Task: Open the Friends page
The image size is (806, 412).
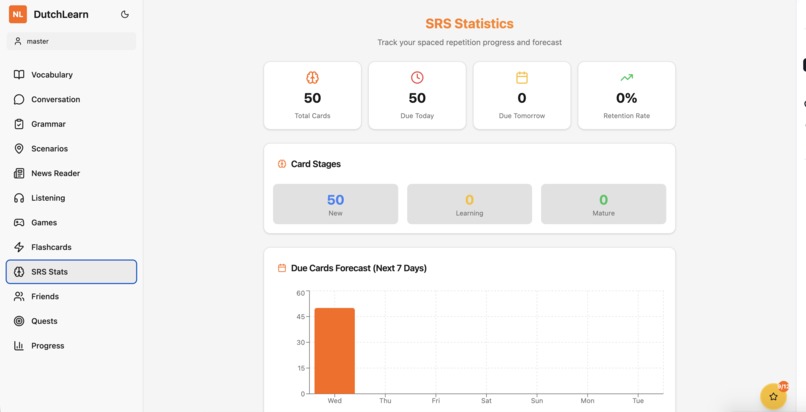Action: pyautogui.click(x=71, y=296)
